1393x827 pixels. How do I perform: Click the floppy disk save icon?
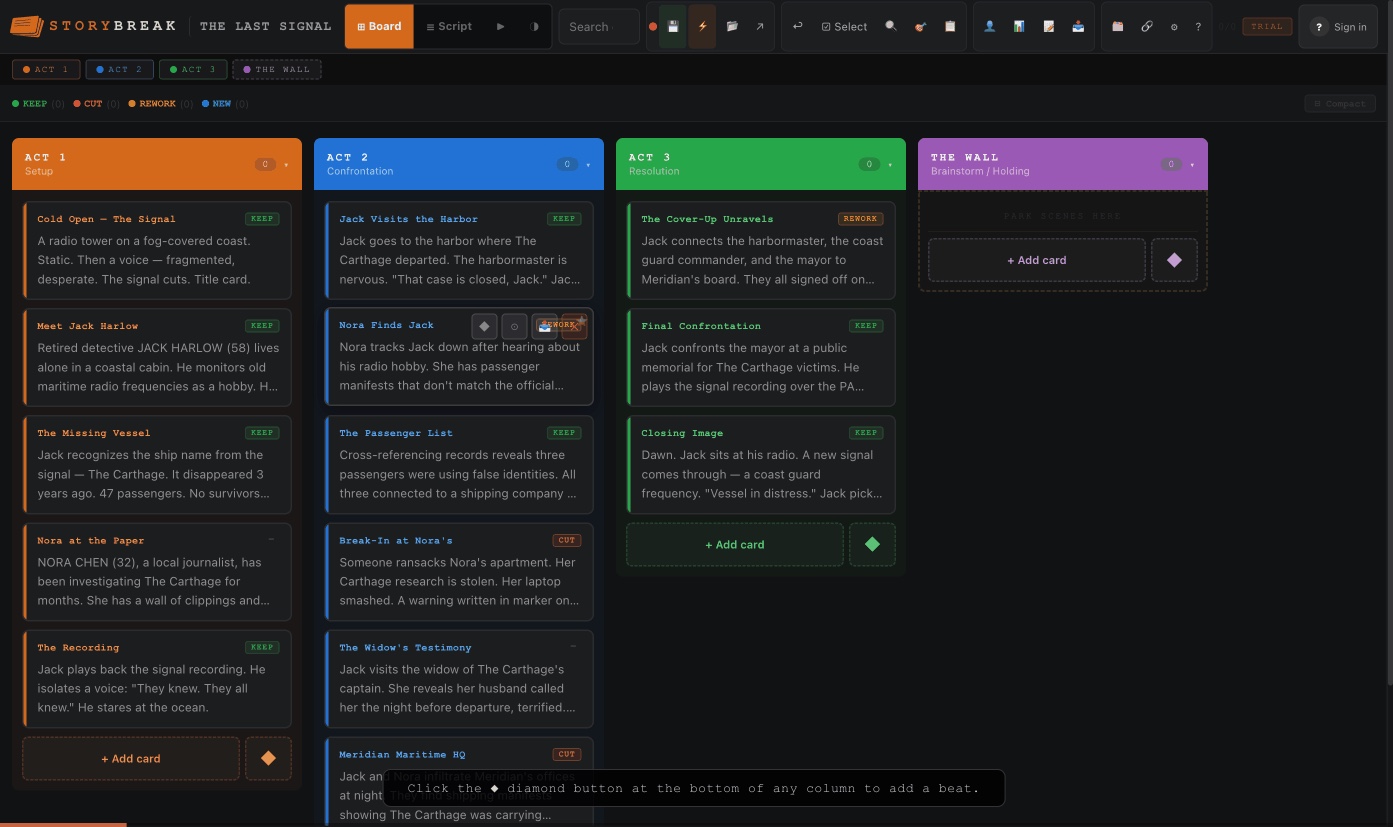pyautogui.click(x=674, y=27)
